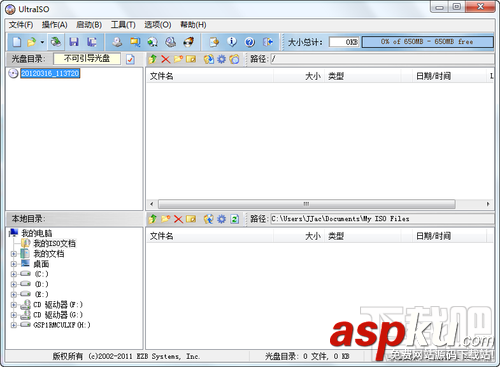Screen dimensions: 500x367
Task: Expand the 桌面 tree node
Action: [x=14, y=264]
